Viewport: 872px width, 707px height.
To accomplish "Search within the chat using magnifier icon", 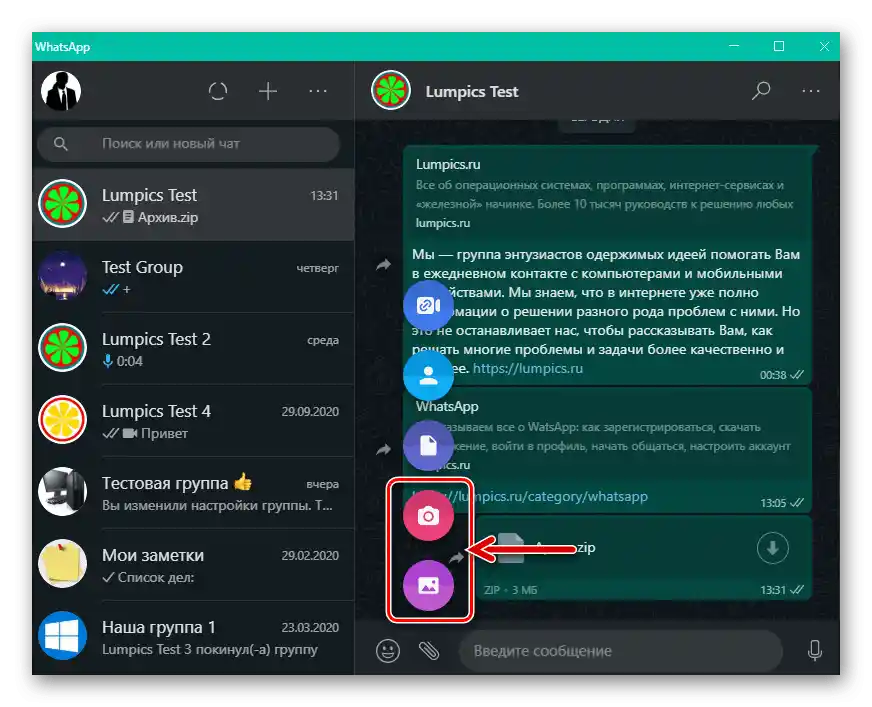I will click(761, 91).
